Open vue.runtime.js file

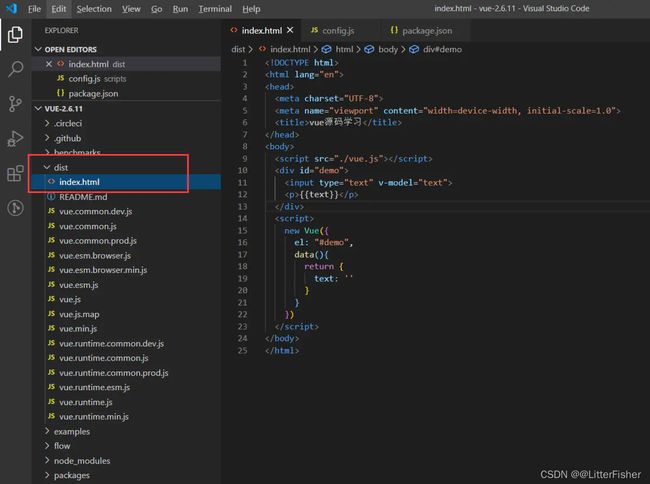coord(85,402)
